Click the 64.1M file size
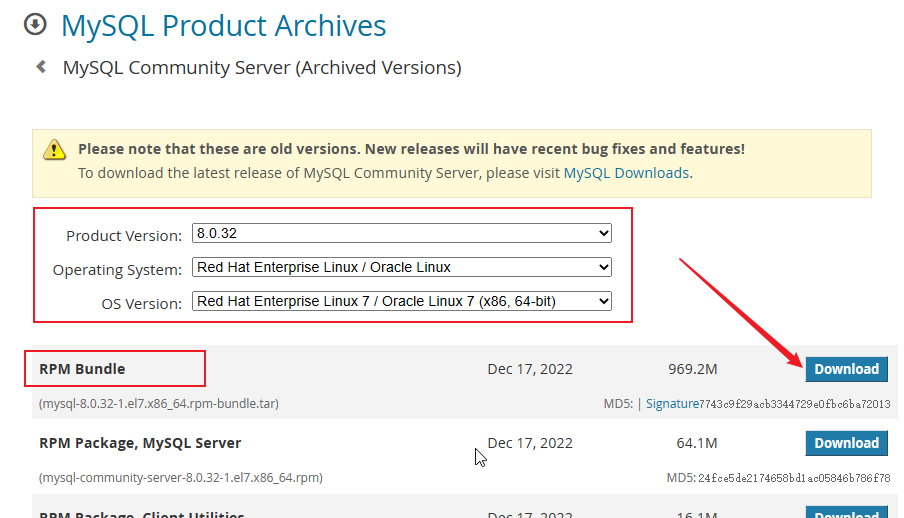This screenshot has width=904, height=518. (697, 443)
